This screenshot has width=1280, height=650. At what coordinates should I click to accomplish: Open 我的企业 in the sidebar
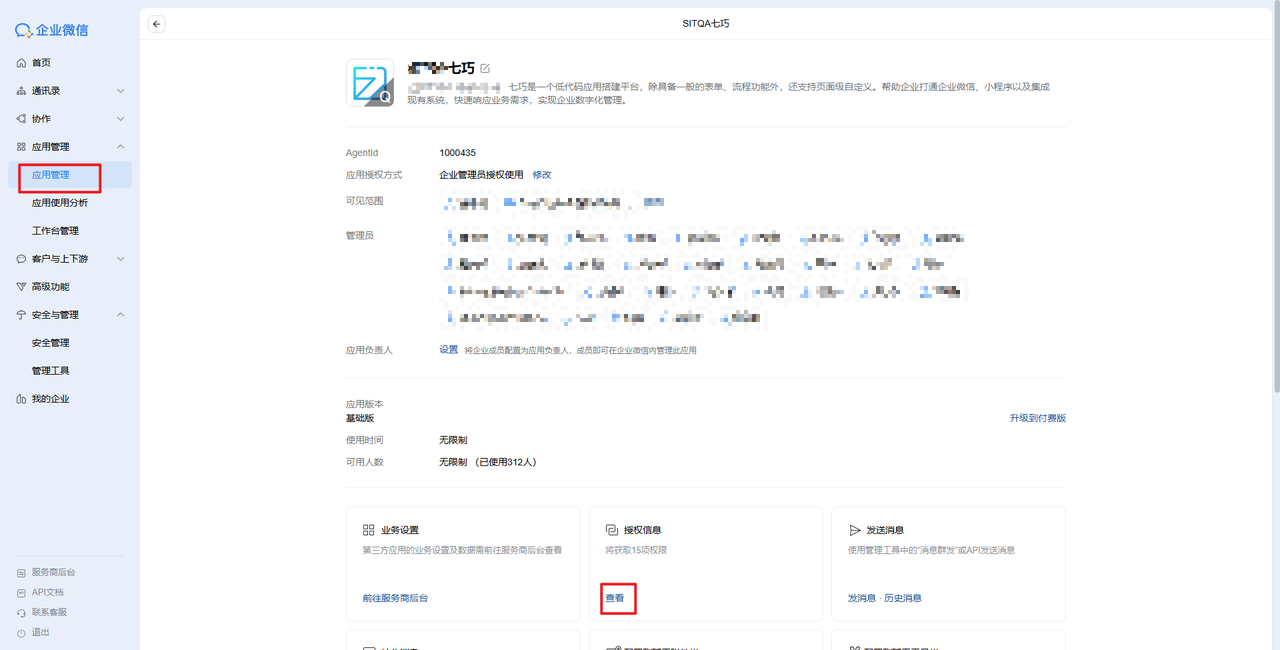pyautogui.click(x=50, y=399)
